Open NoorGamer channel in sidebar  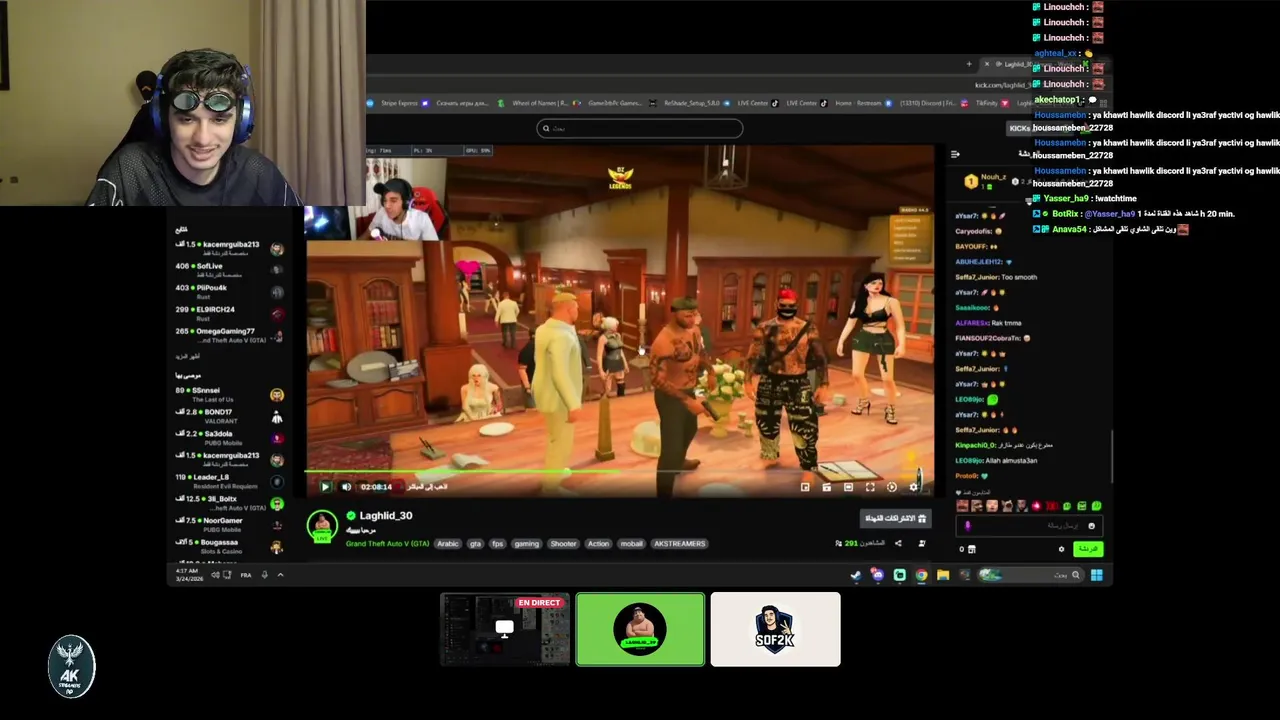[x=230, y=525]
